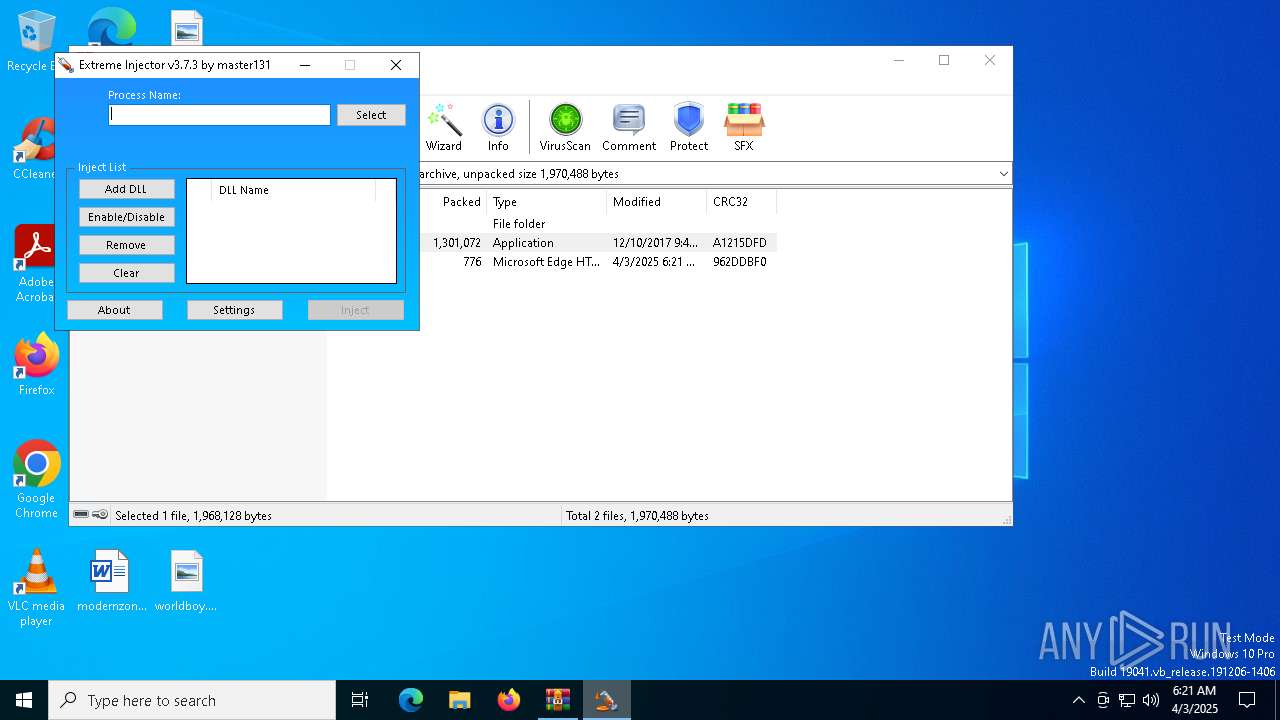Viewport: 1280px width, 720px height.
Task: Focus the Process Name input field
Action: pos(219,115)
